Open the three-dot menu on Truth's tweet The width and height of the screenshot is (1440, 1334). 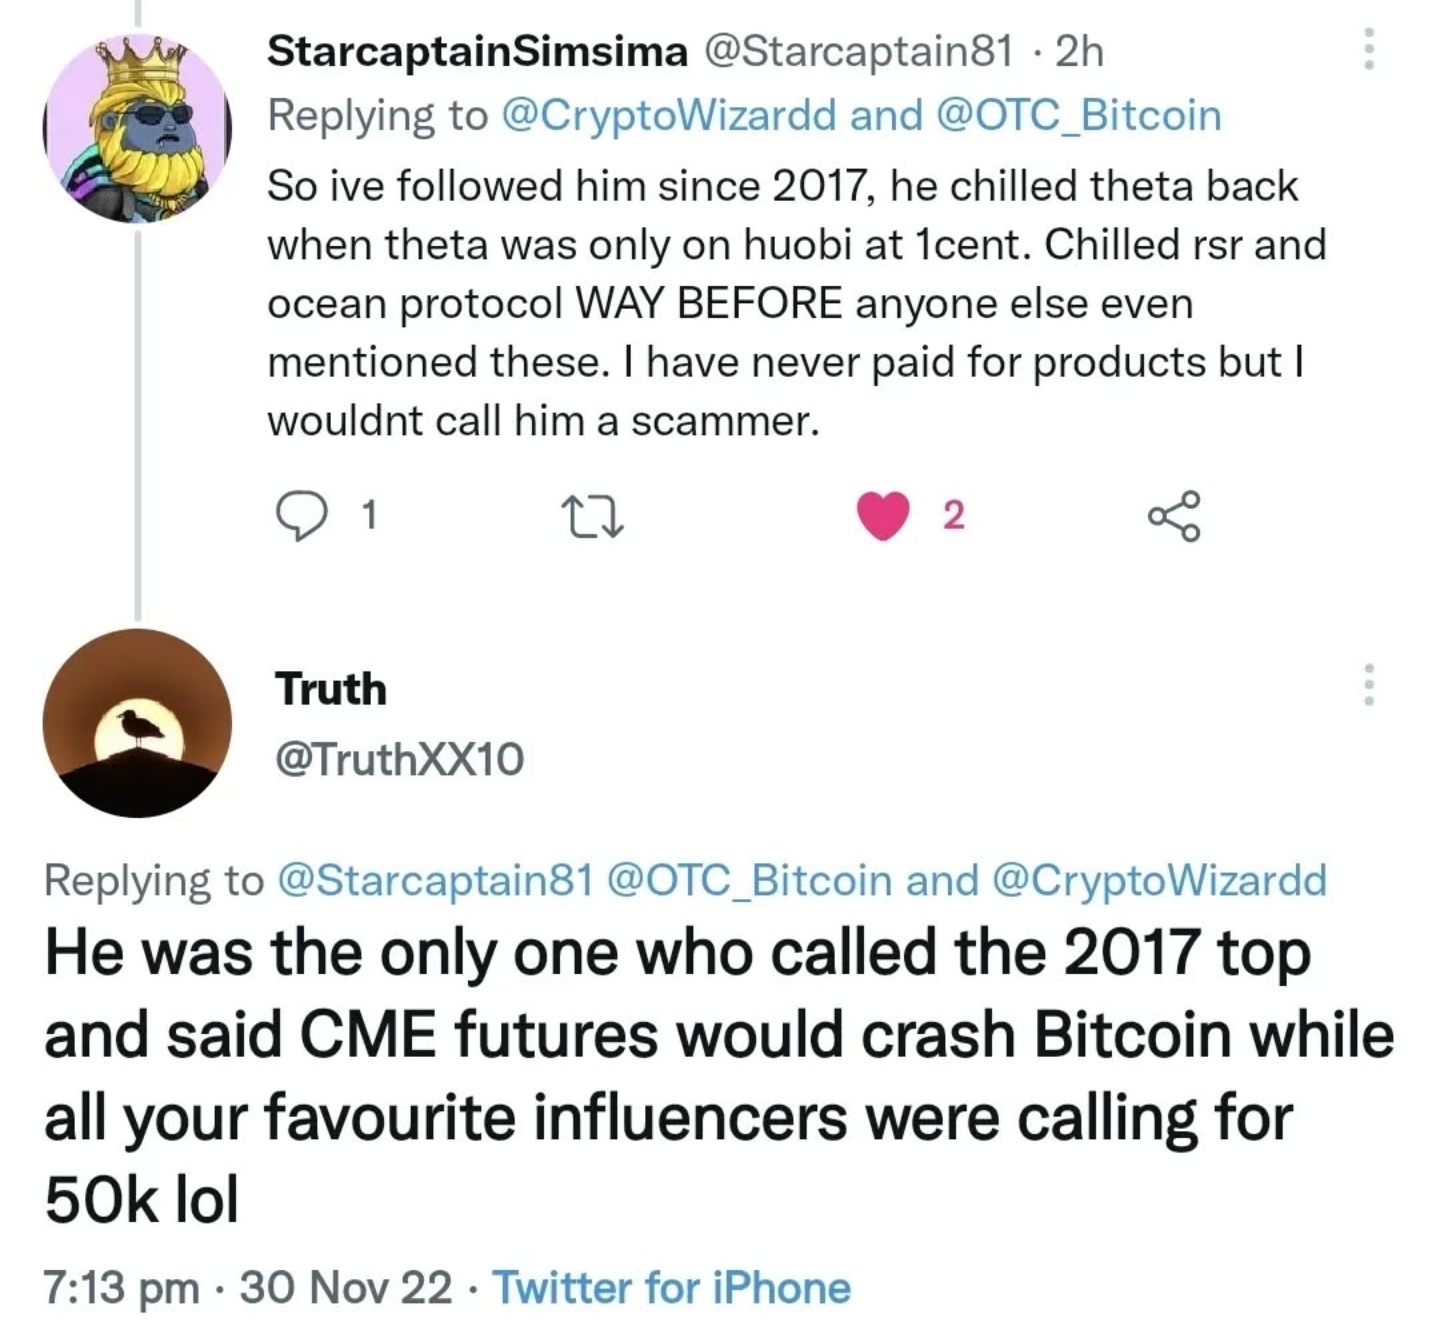point(1369,685)
